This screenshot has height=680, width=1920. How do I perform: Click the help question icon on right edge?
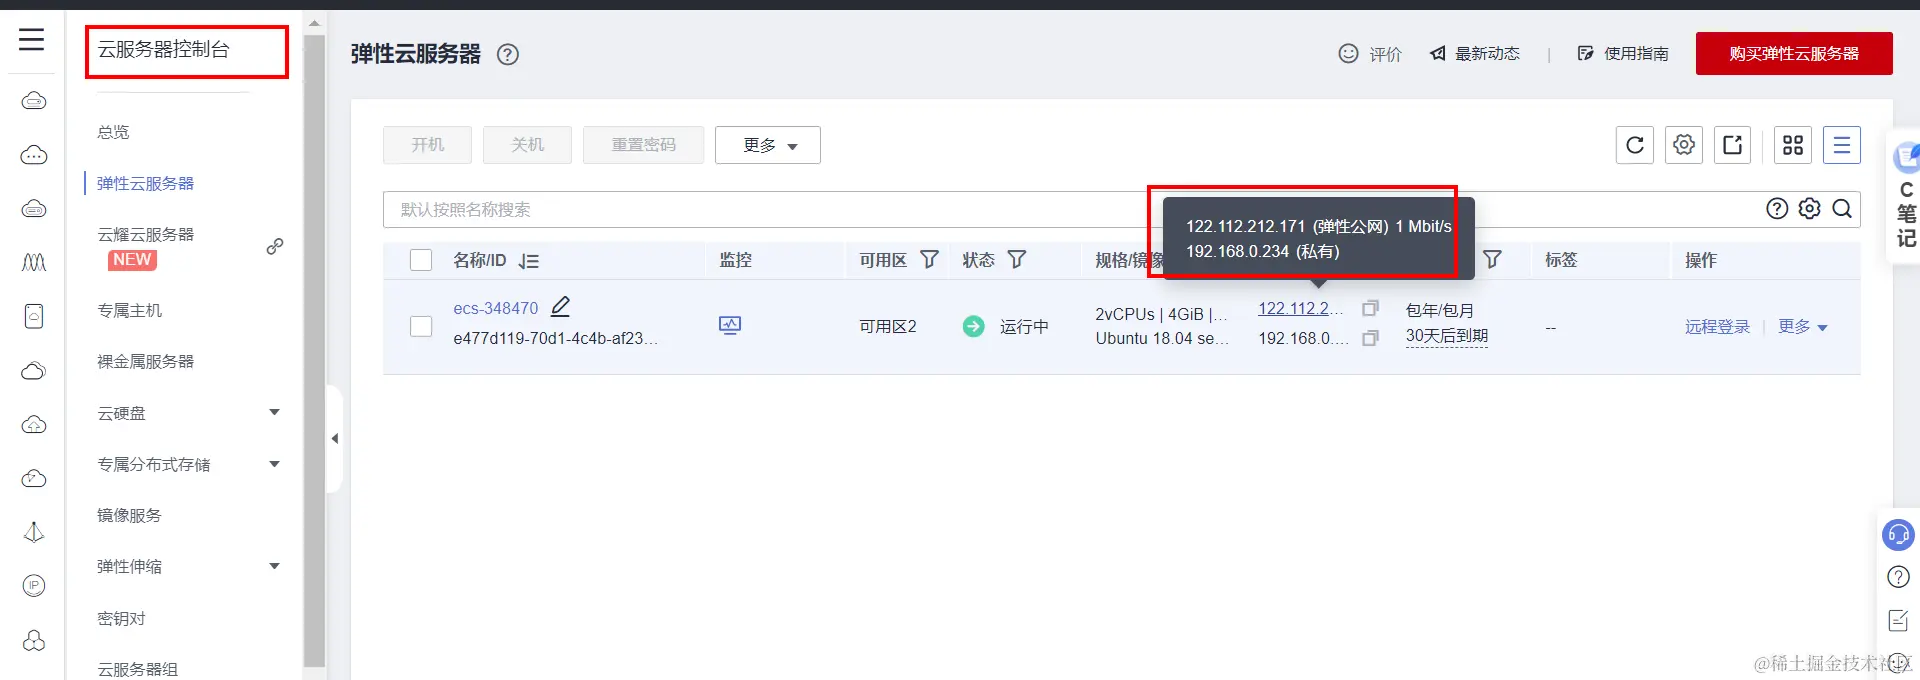pos(1898,577)
